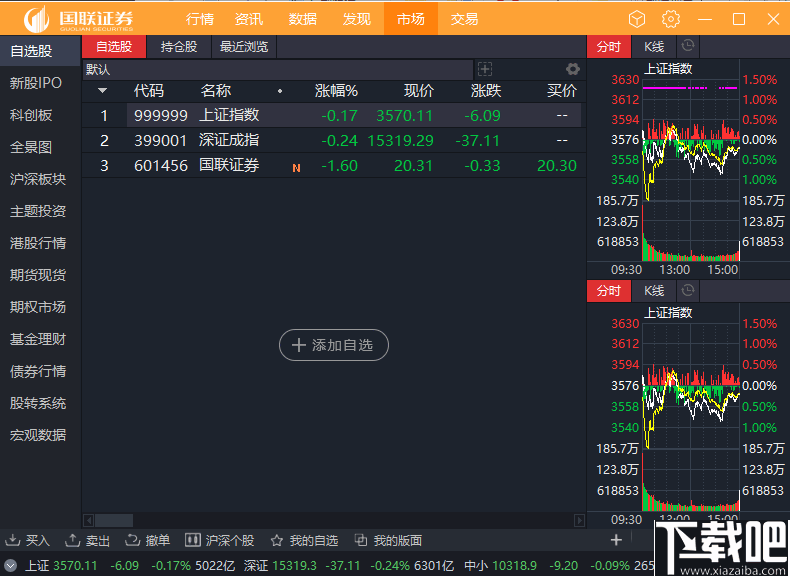Open 全景图 in left sidebar
Screen dimensions: 790x576
[31, 147]
